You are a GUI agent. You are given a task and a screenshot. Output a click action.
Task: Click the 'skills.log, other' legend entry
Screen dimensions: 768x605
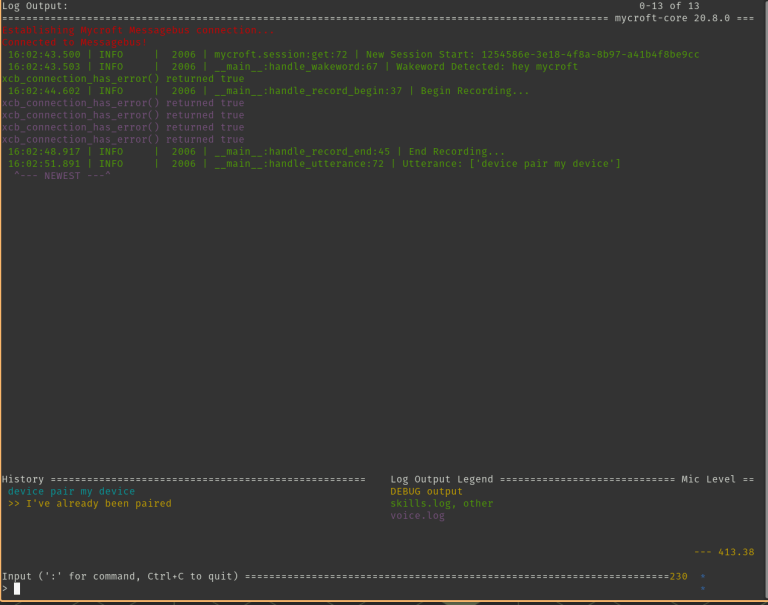pyautogui.click(x=441, y=504)
